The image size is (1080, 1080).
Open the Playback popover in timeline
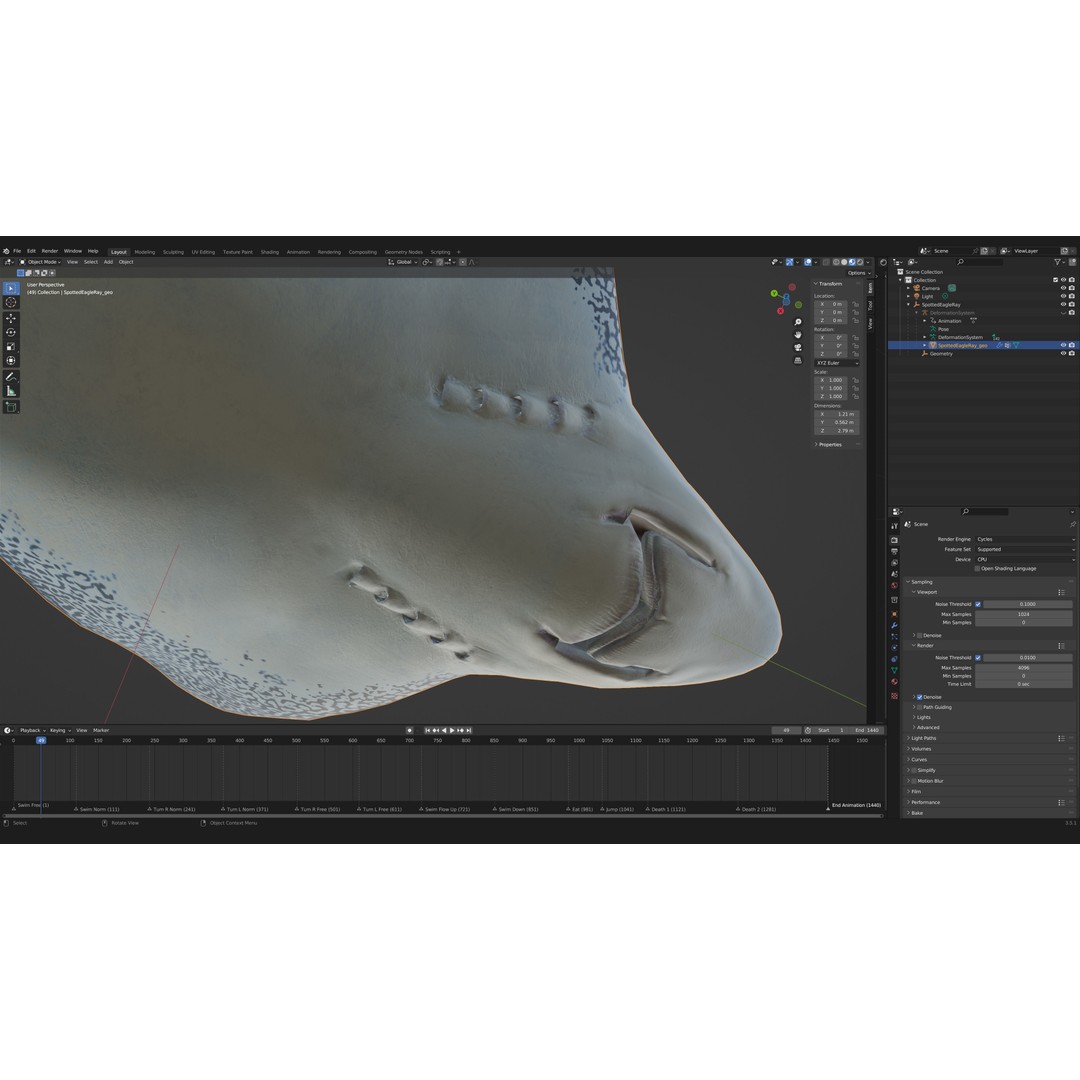tap(32, 731)
